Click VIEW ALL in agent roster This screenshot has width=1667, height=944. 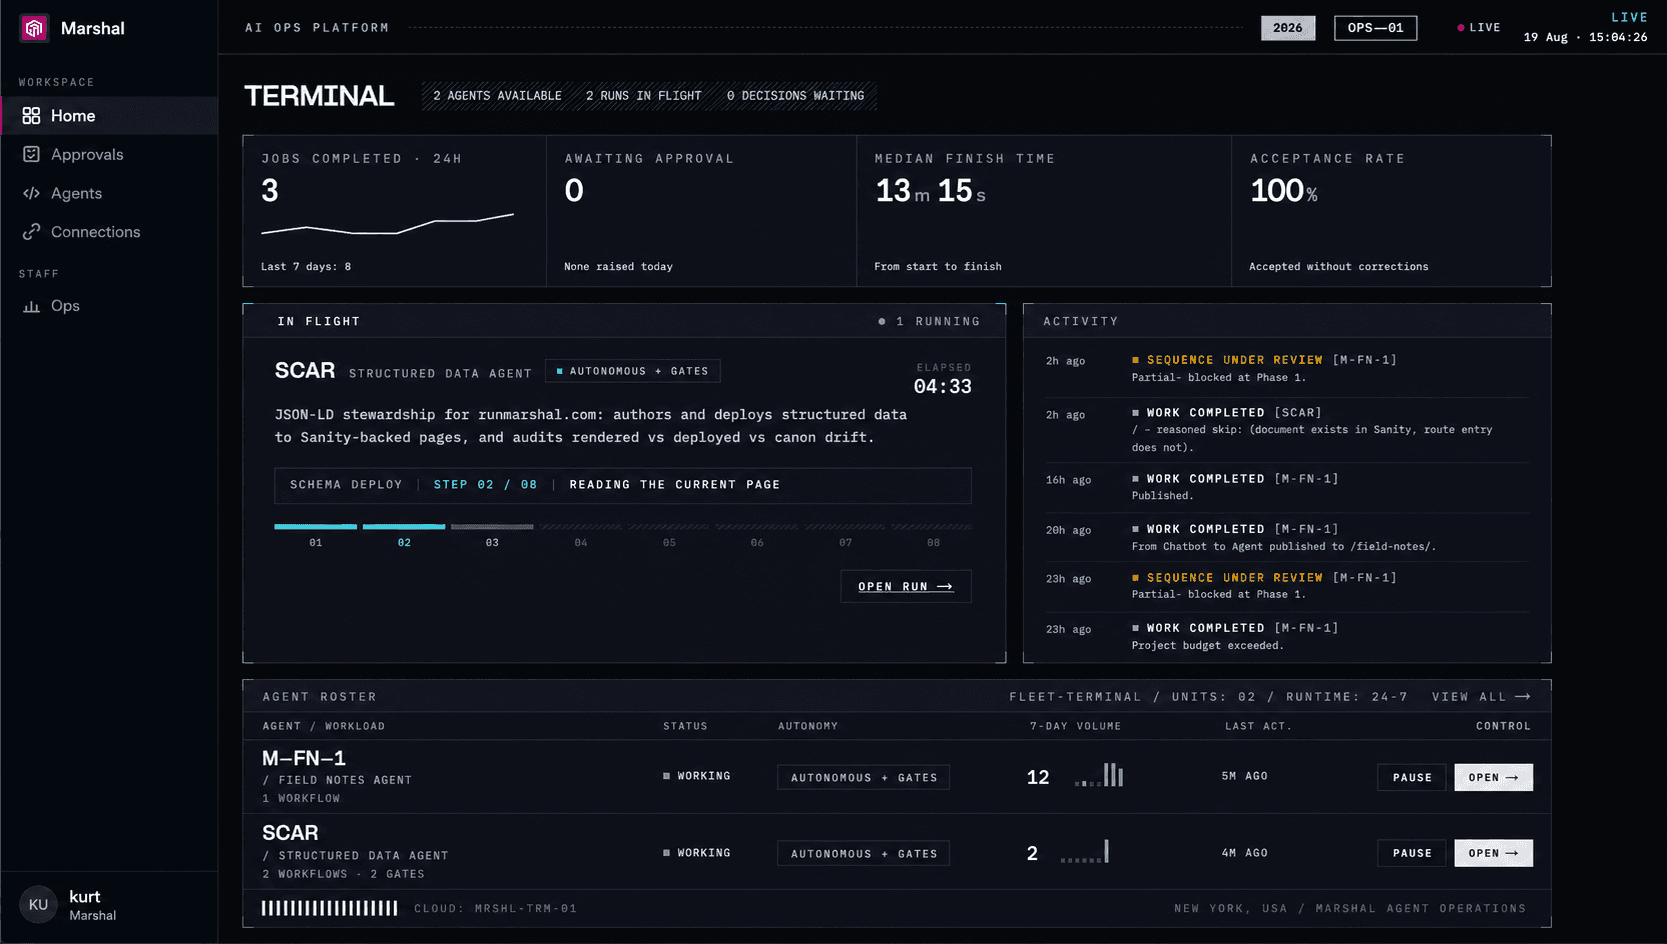(1481, 697)
